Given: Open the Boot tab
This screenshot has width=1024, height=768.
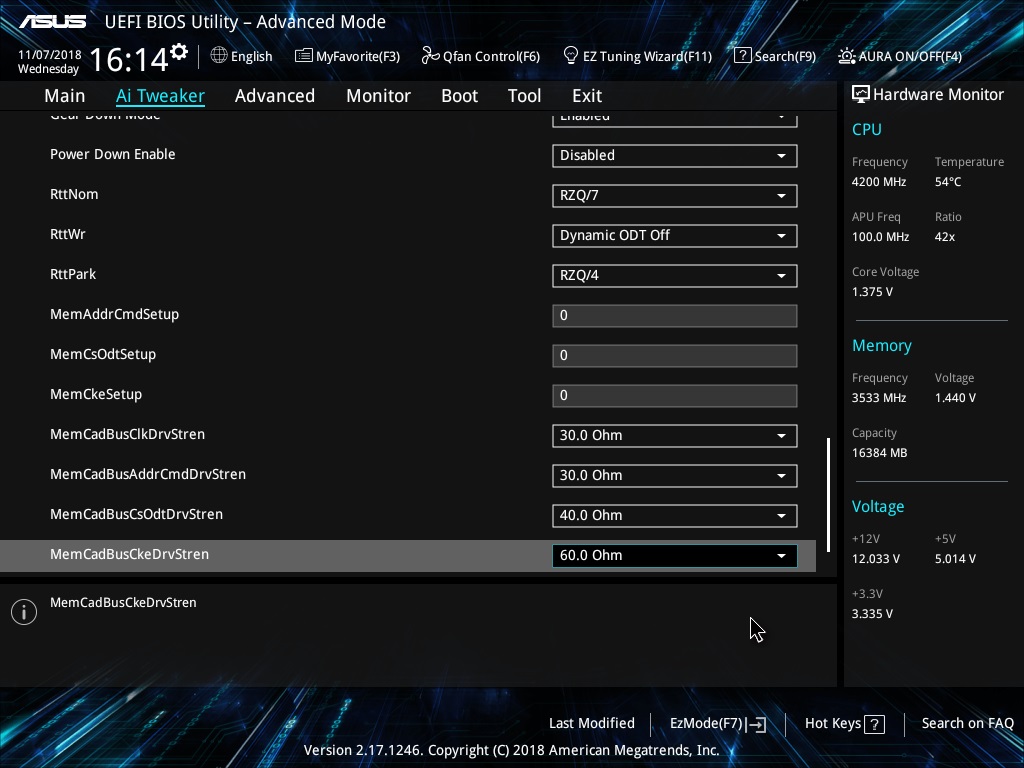Looking at the screenshot, I should 460,96.
